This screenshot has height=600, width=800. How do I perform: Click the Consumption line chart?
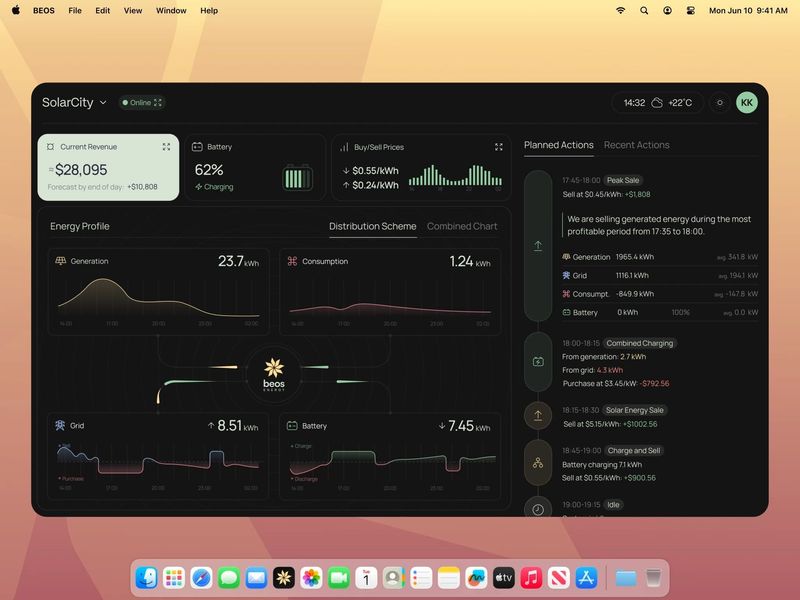coord(390,308)
